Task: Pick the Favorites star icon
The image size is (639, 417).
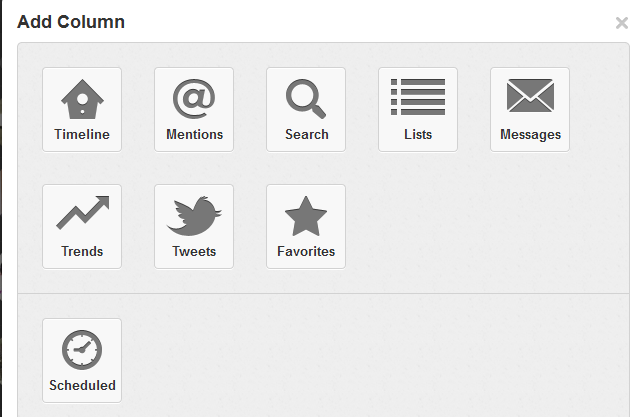Action: coord(306,215)
